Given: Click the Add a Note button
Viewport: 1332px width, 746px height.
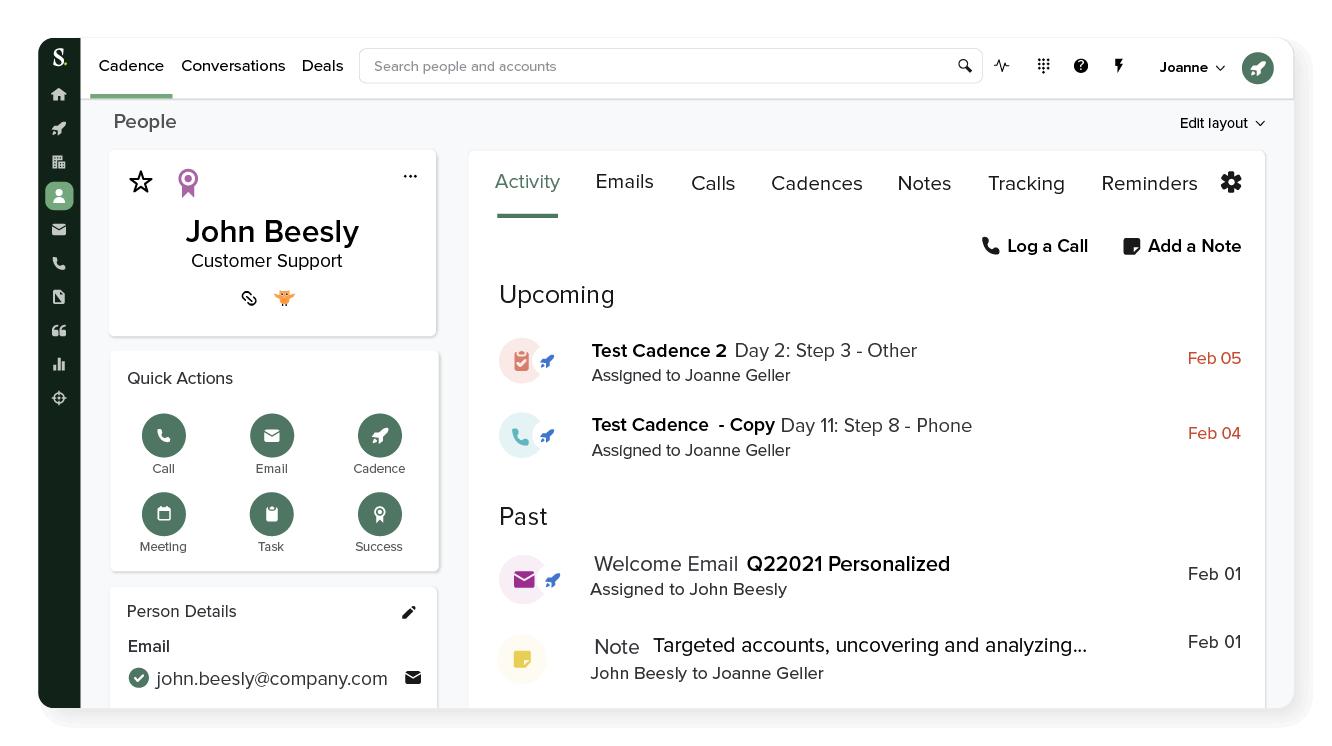Looking at the screenshot, I should coord(1182,245).
